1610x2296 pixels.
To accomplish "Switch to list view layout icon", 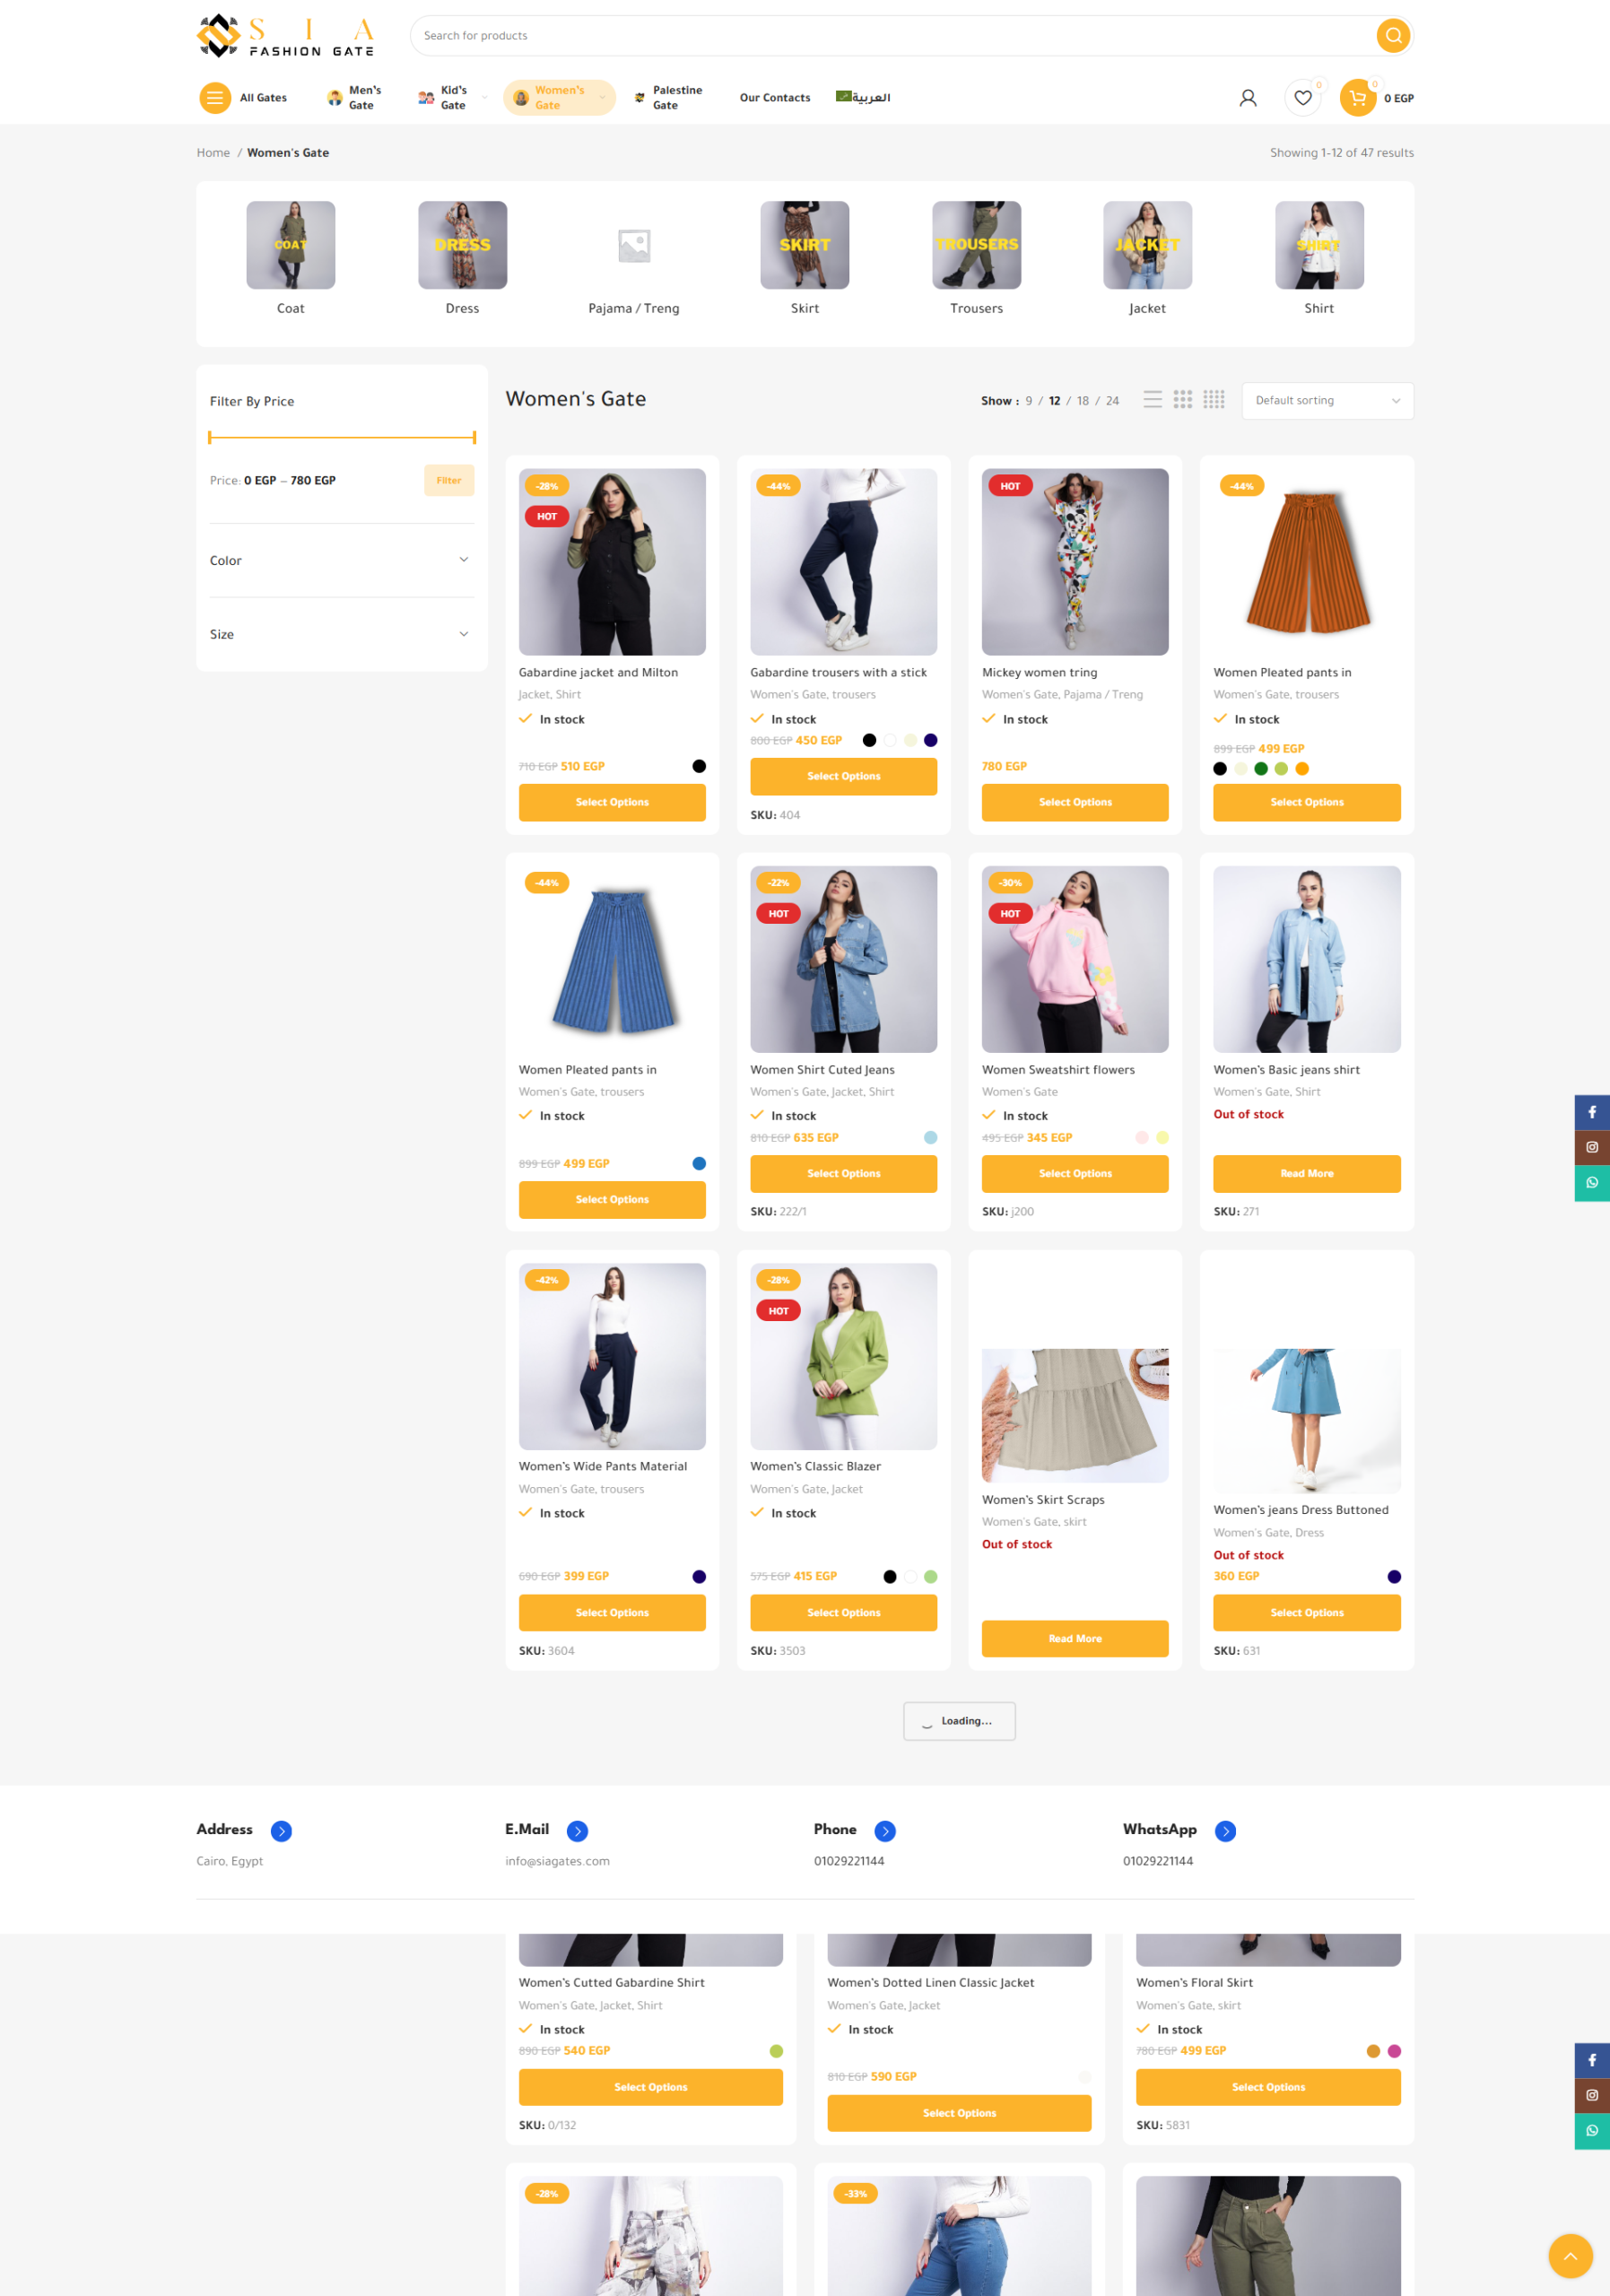I will (x=1152, y=400).
